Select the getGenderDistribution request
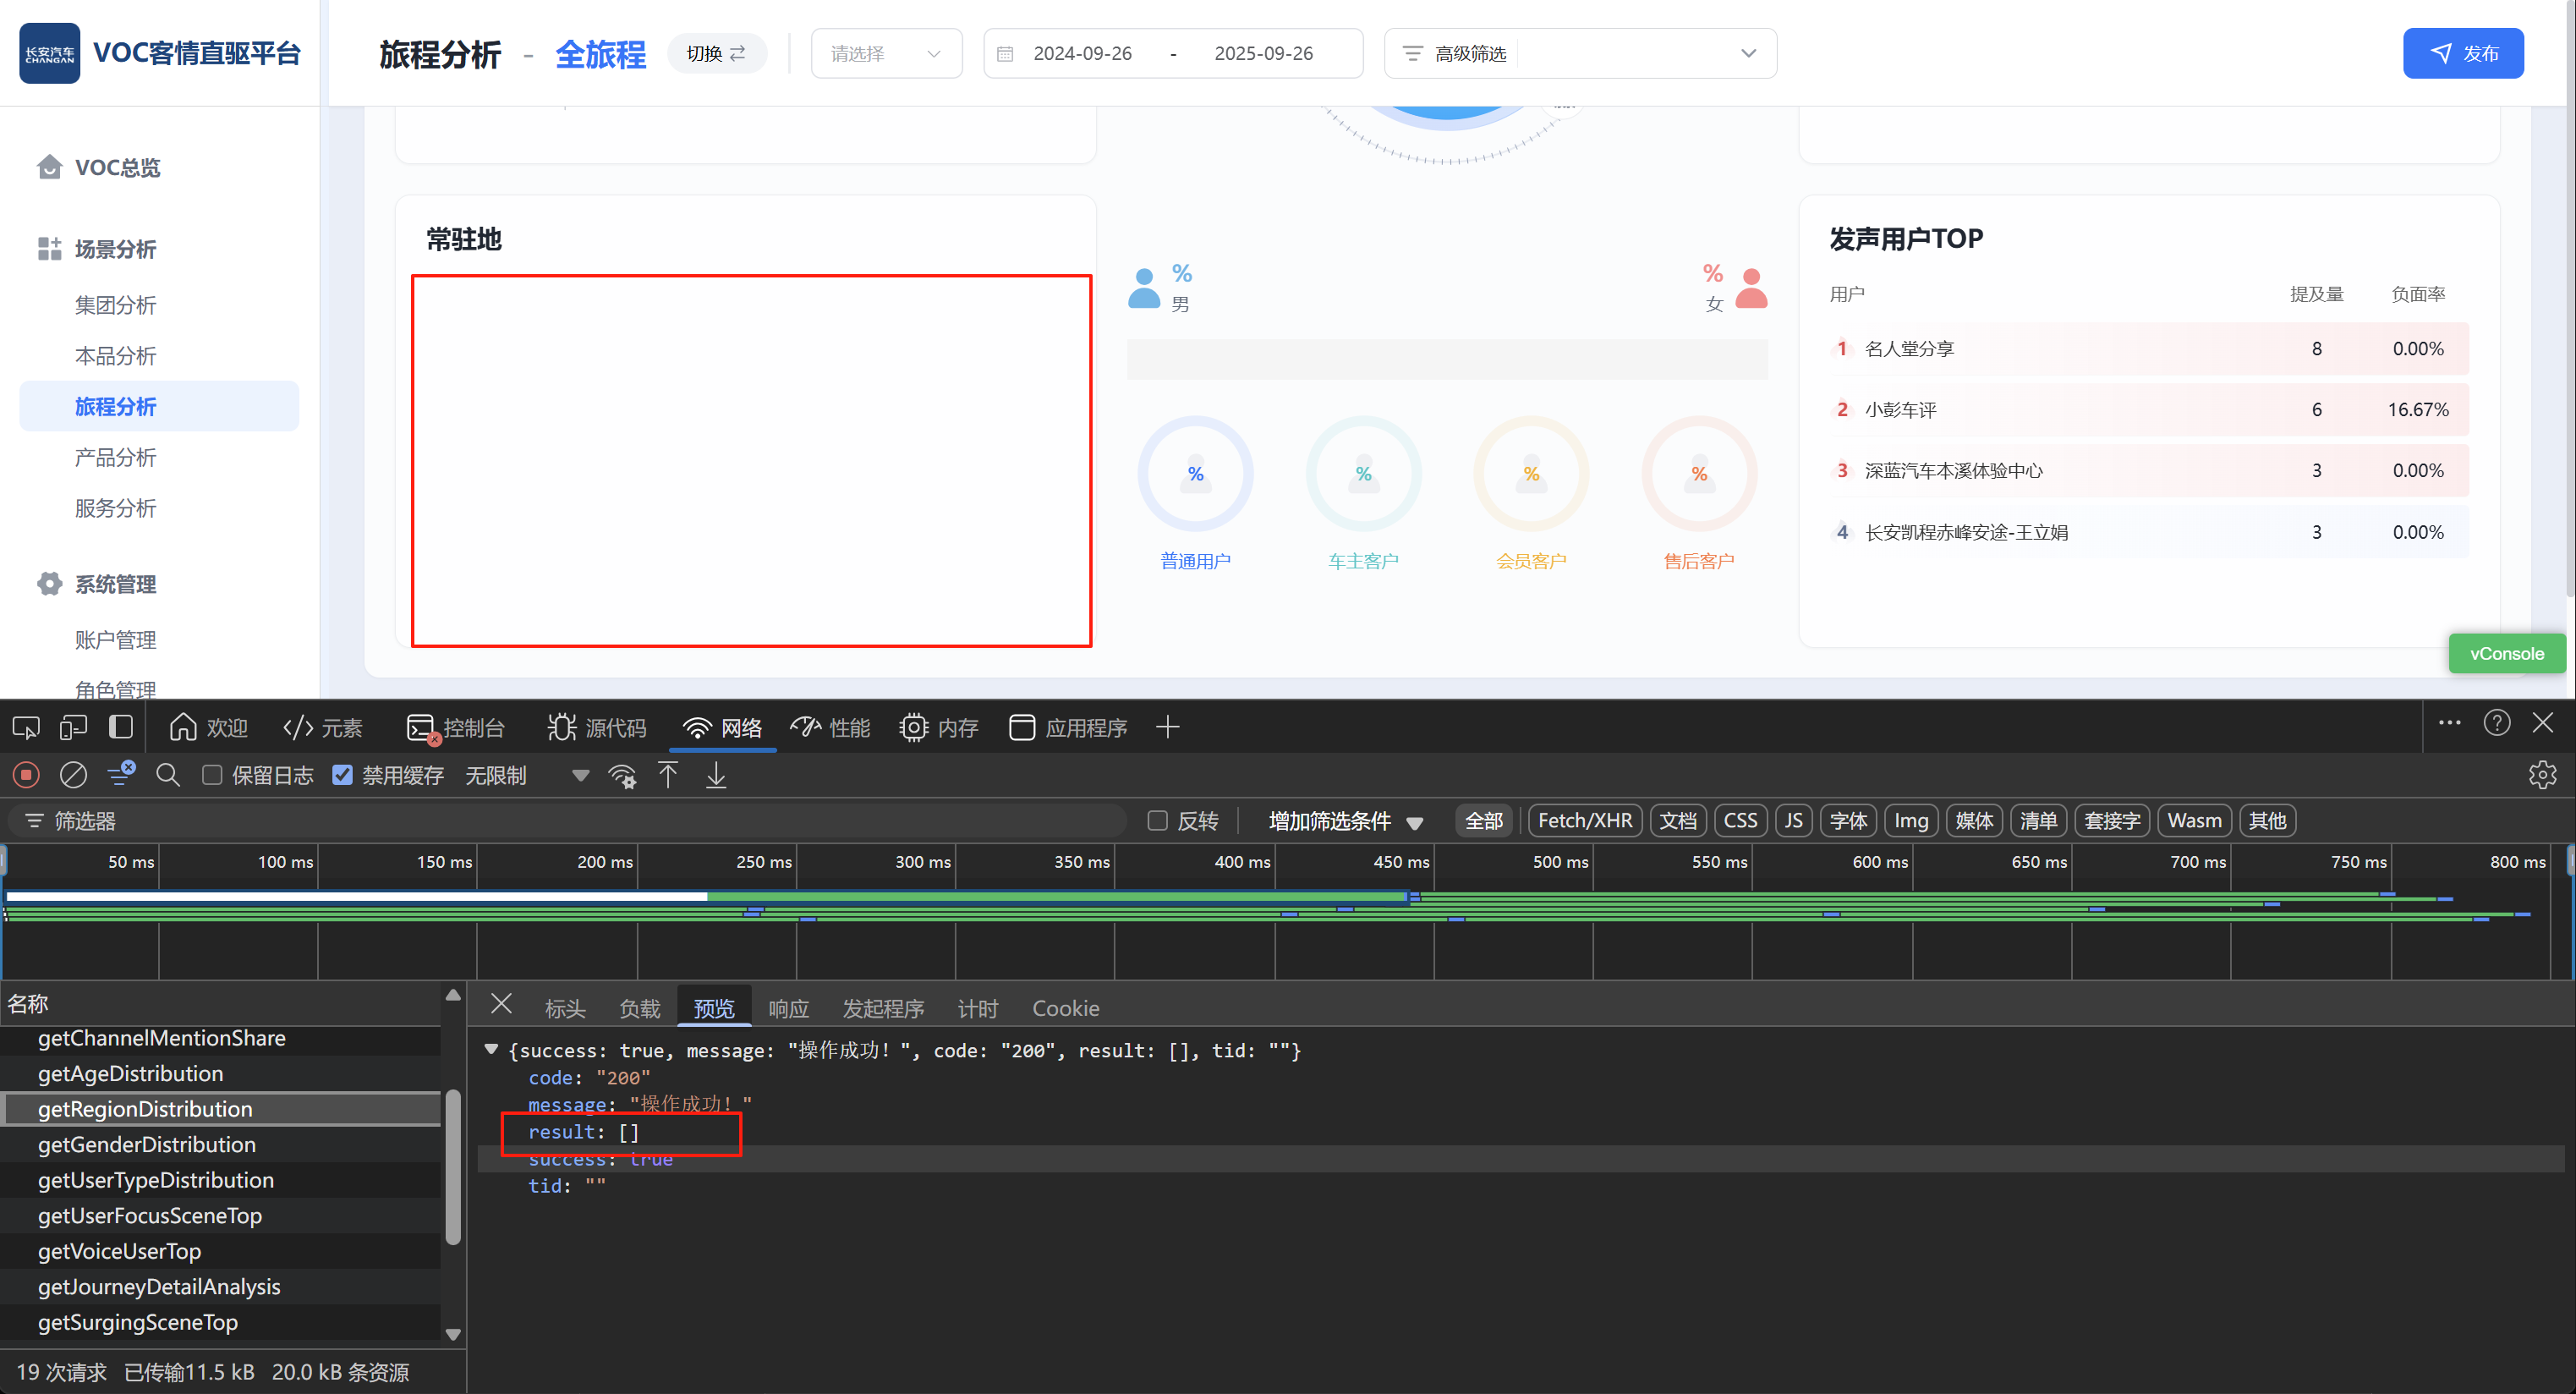 147,1144
